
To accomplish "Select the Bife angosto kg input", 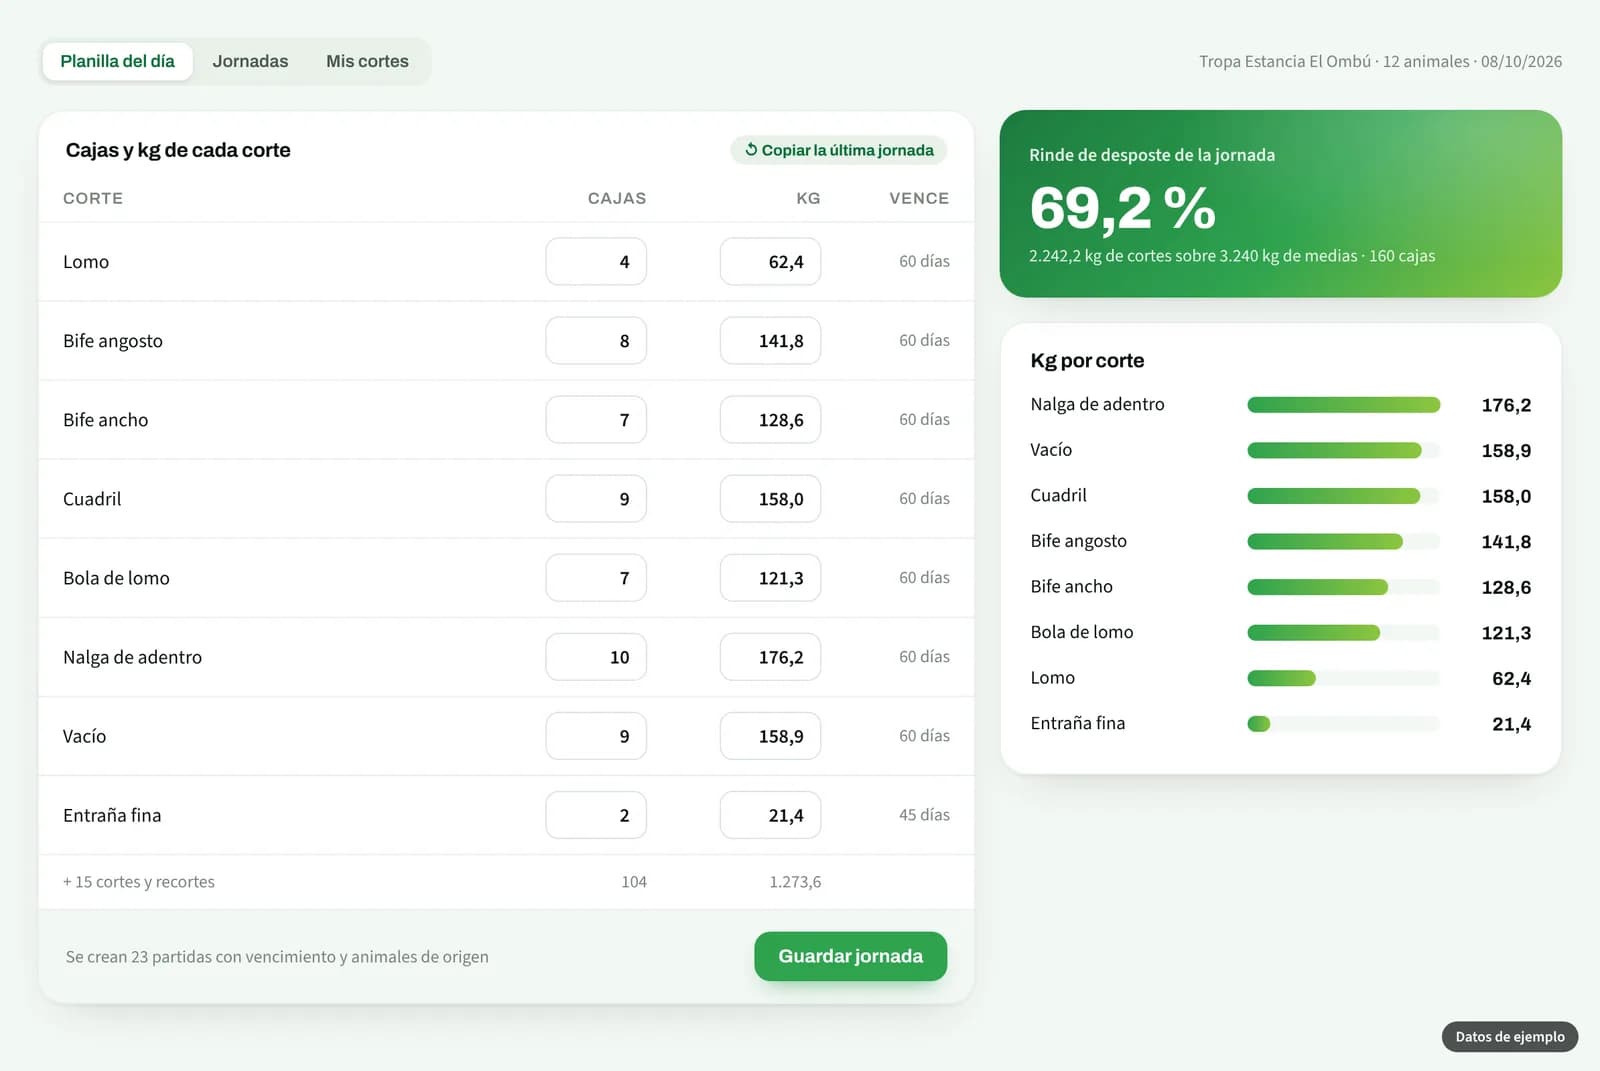I will click(770, 340).
